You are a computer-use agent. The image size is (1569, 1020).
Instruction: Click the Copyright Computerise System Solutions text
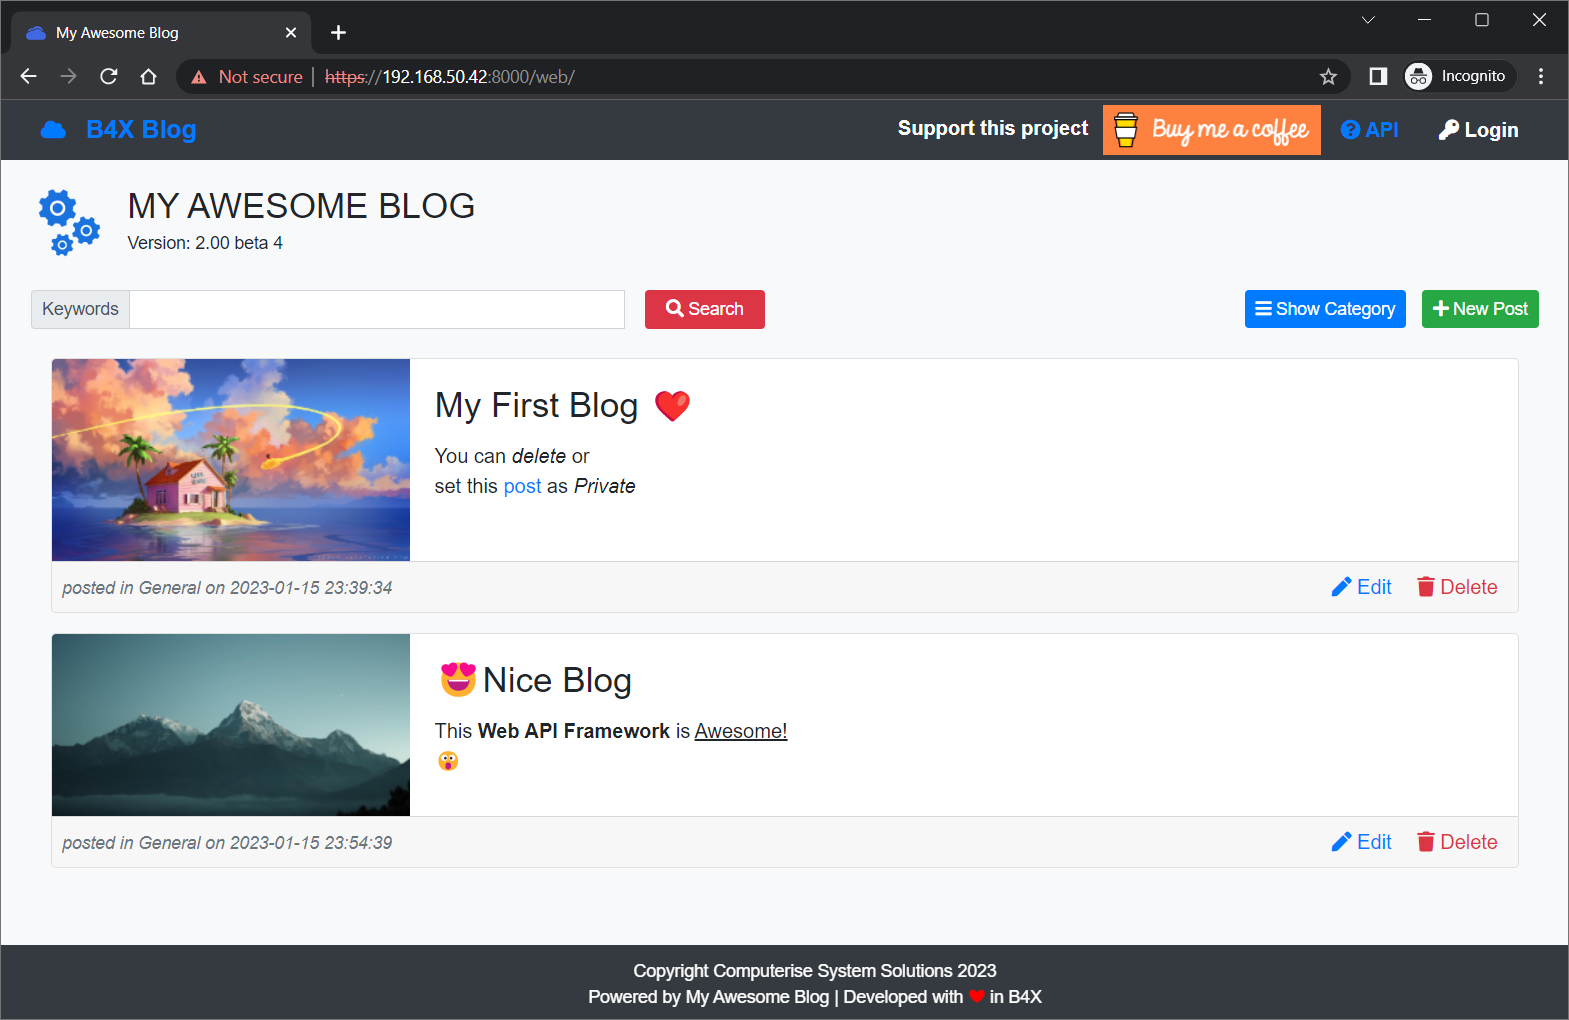pos(815,971)
